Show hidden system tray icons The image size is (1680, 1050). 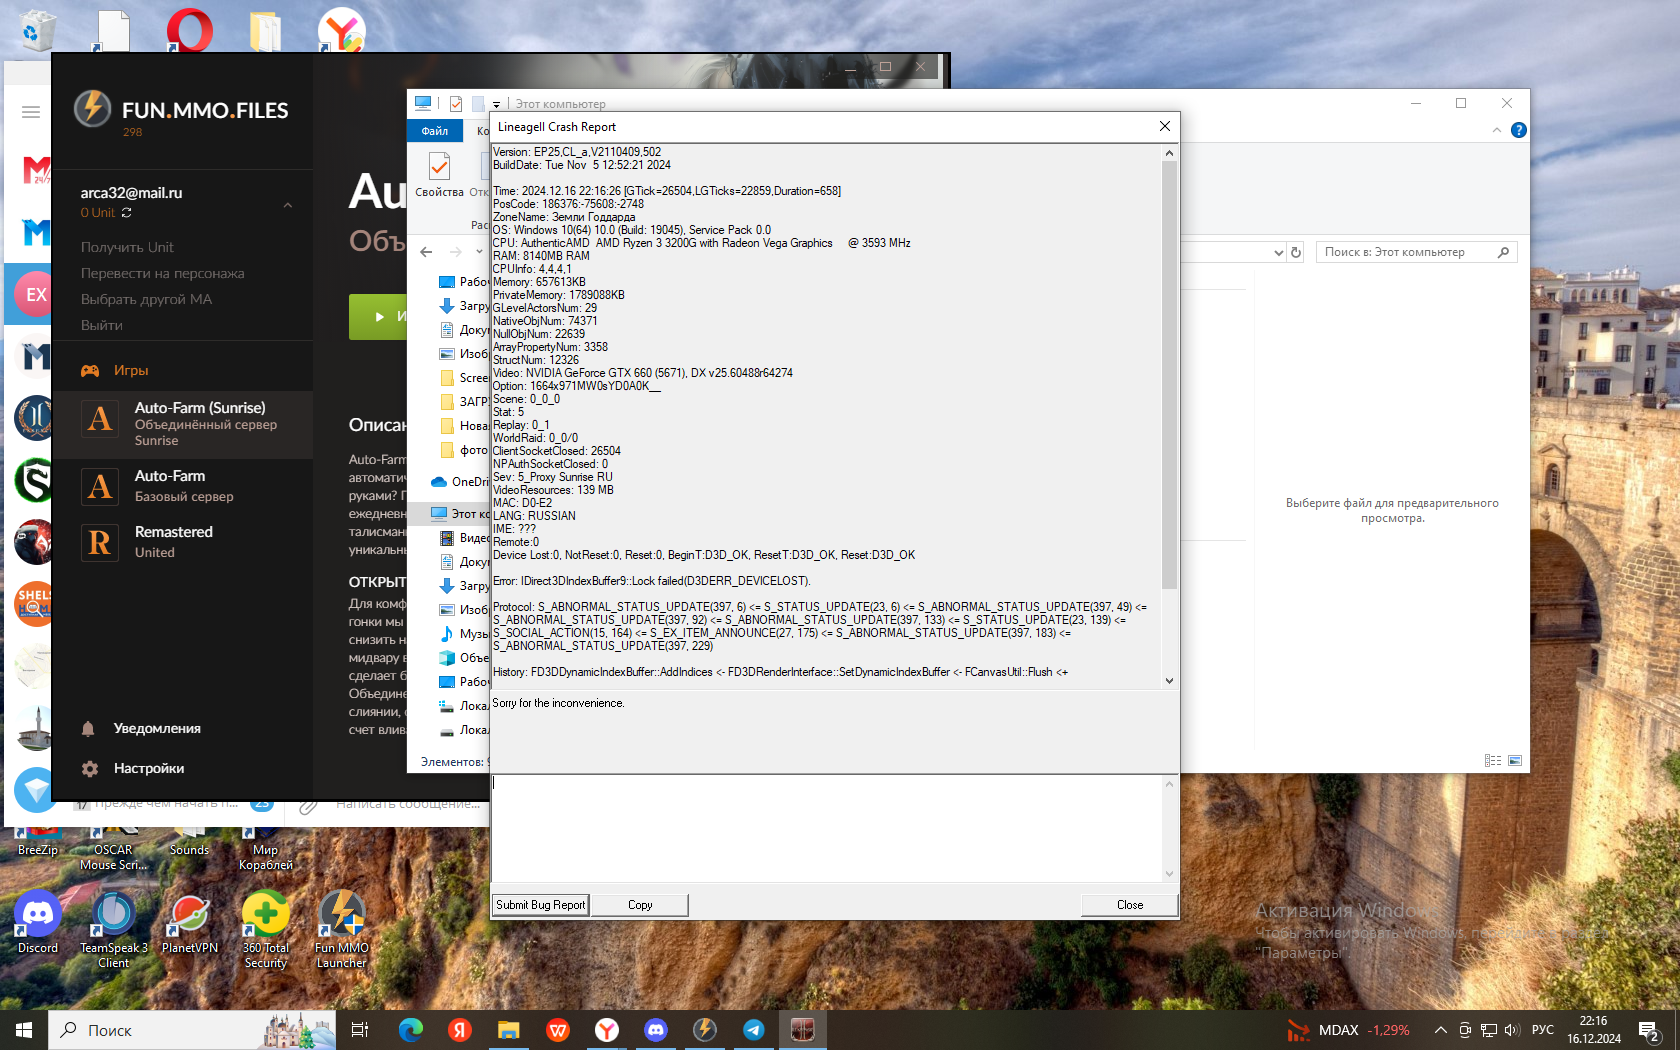[1440, 1030]
